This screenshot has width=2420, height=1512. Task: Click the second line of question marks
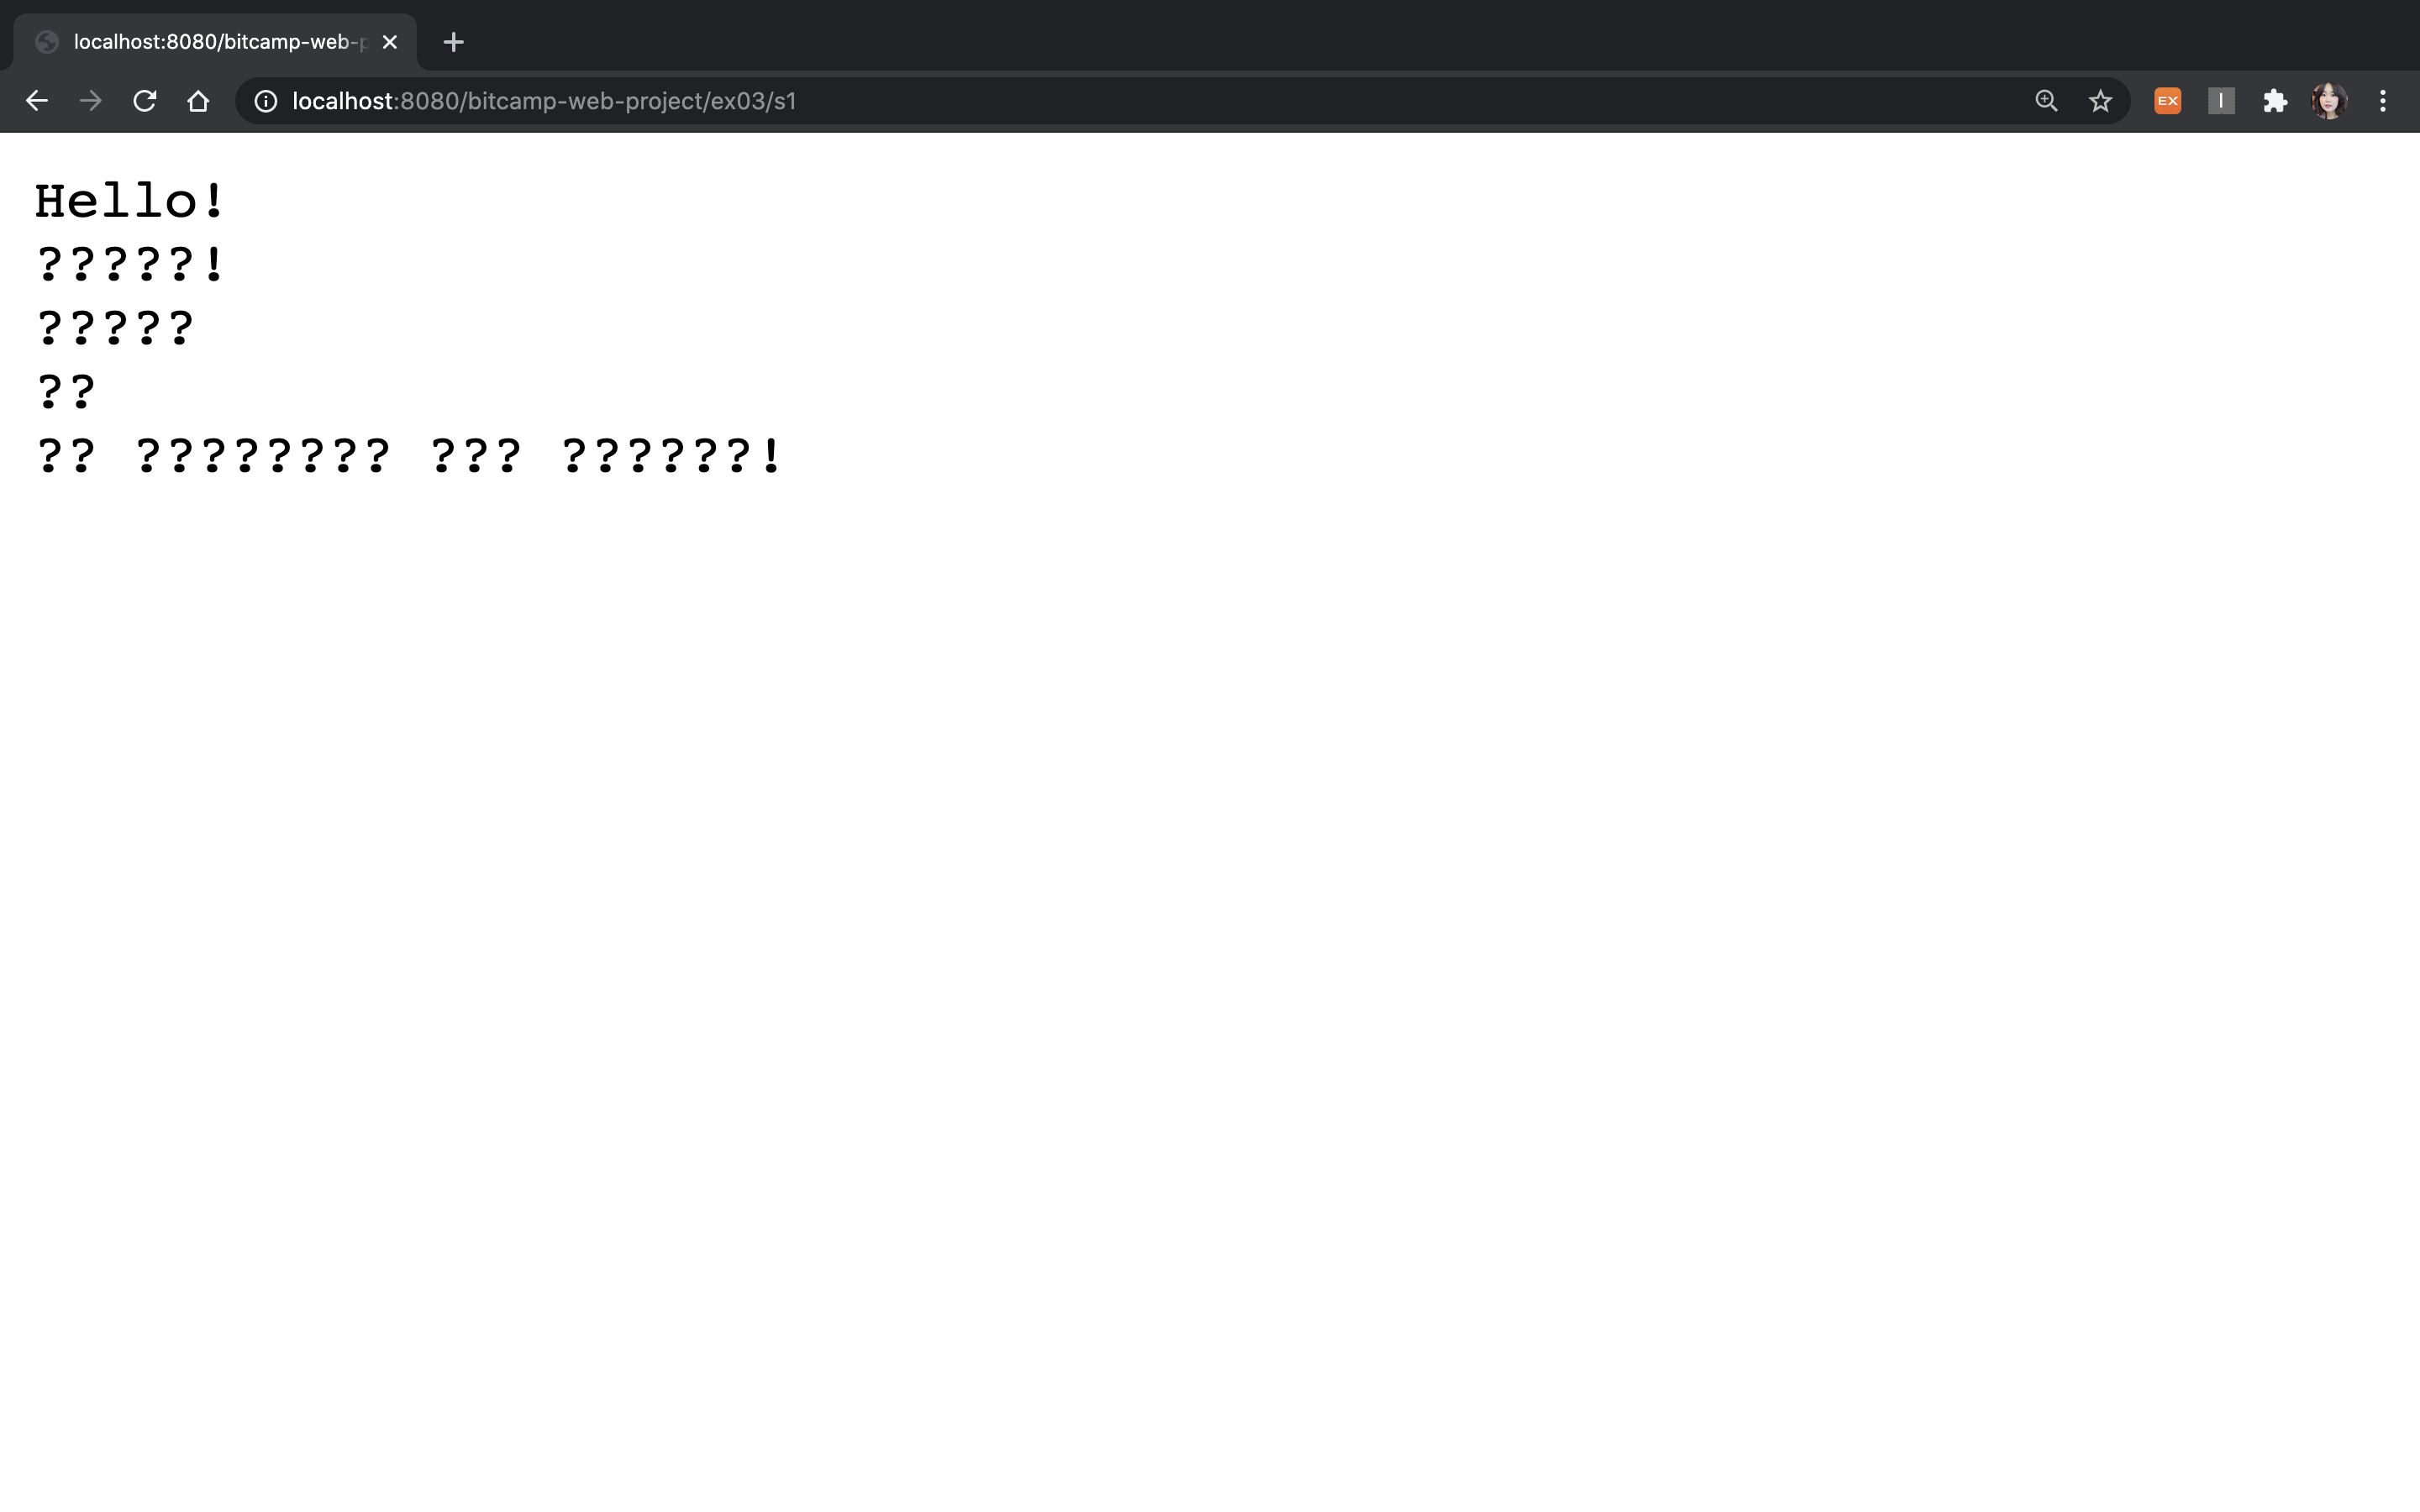tap(115, 328)
